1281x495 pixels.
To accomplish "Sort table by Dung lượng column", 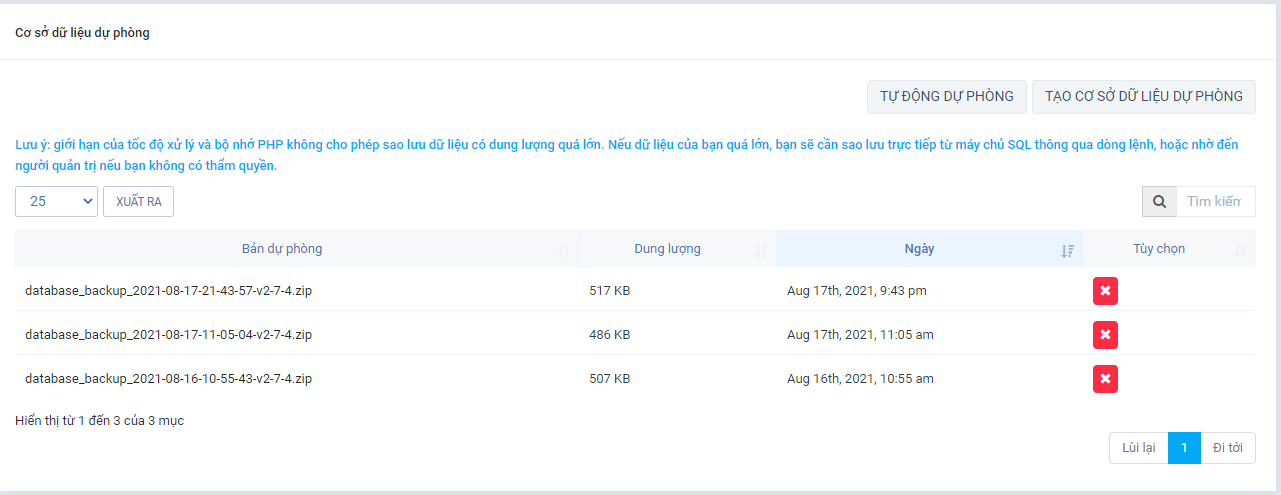I will pyautogui.click(x=667, y=249).
